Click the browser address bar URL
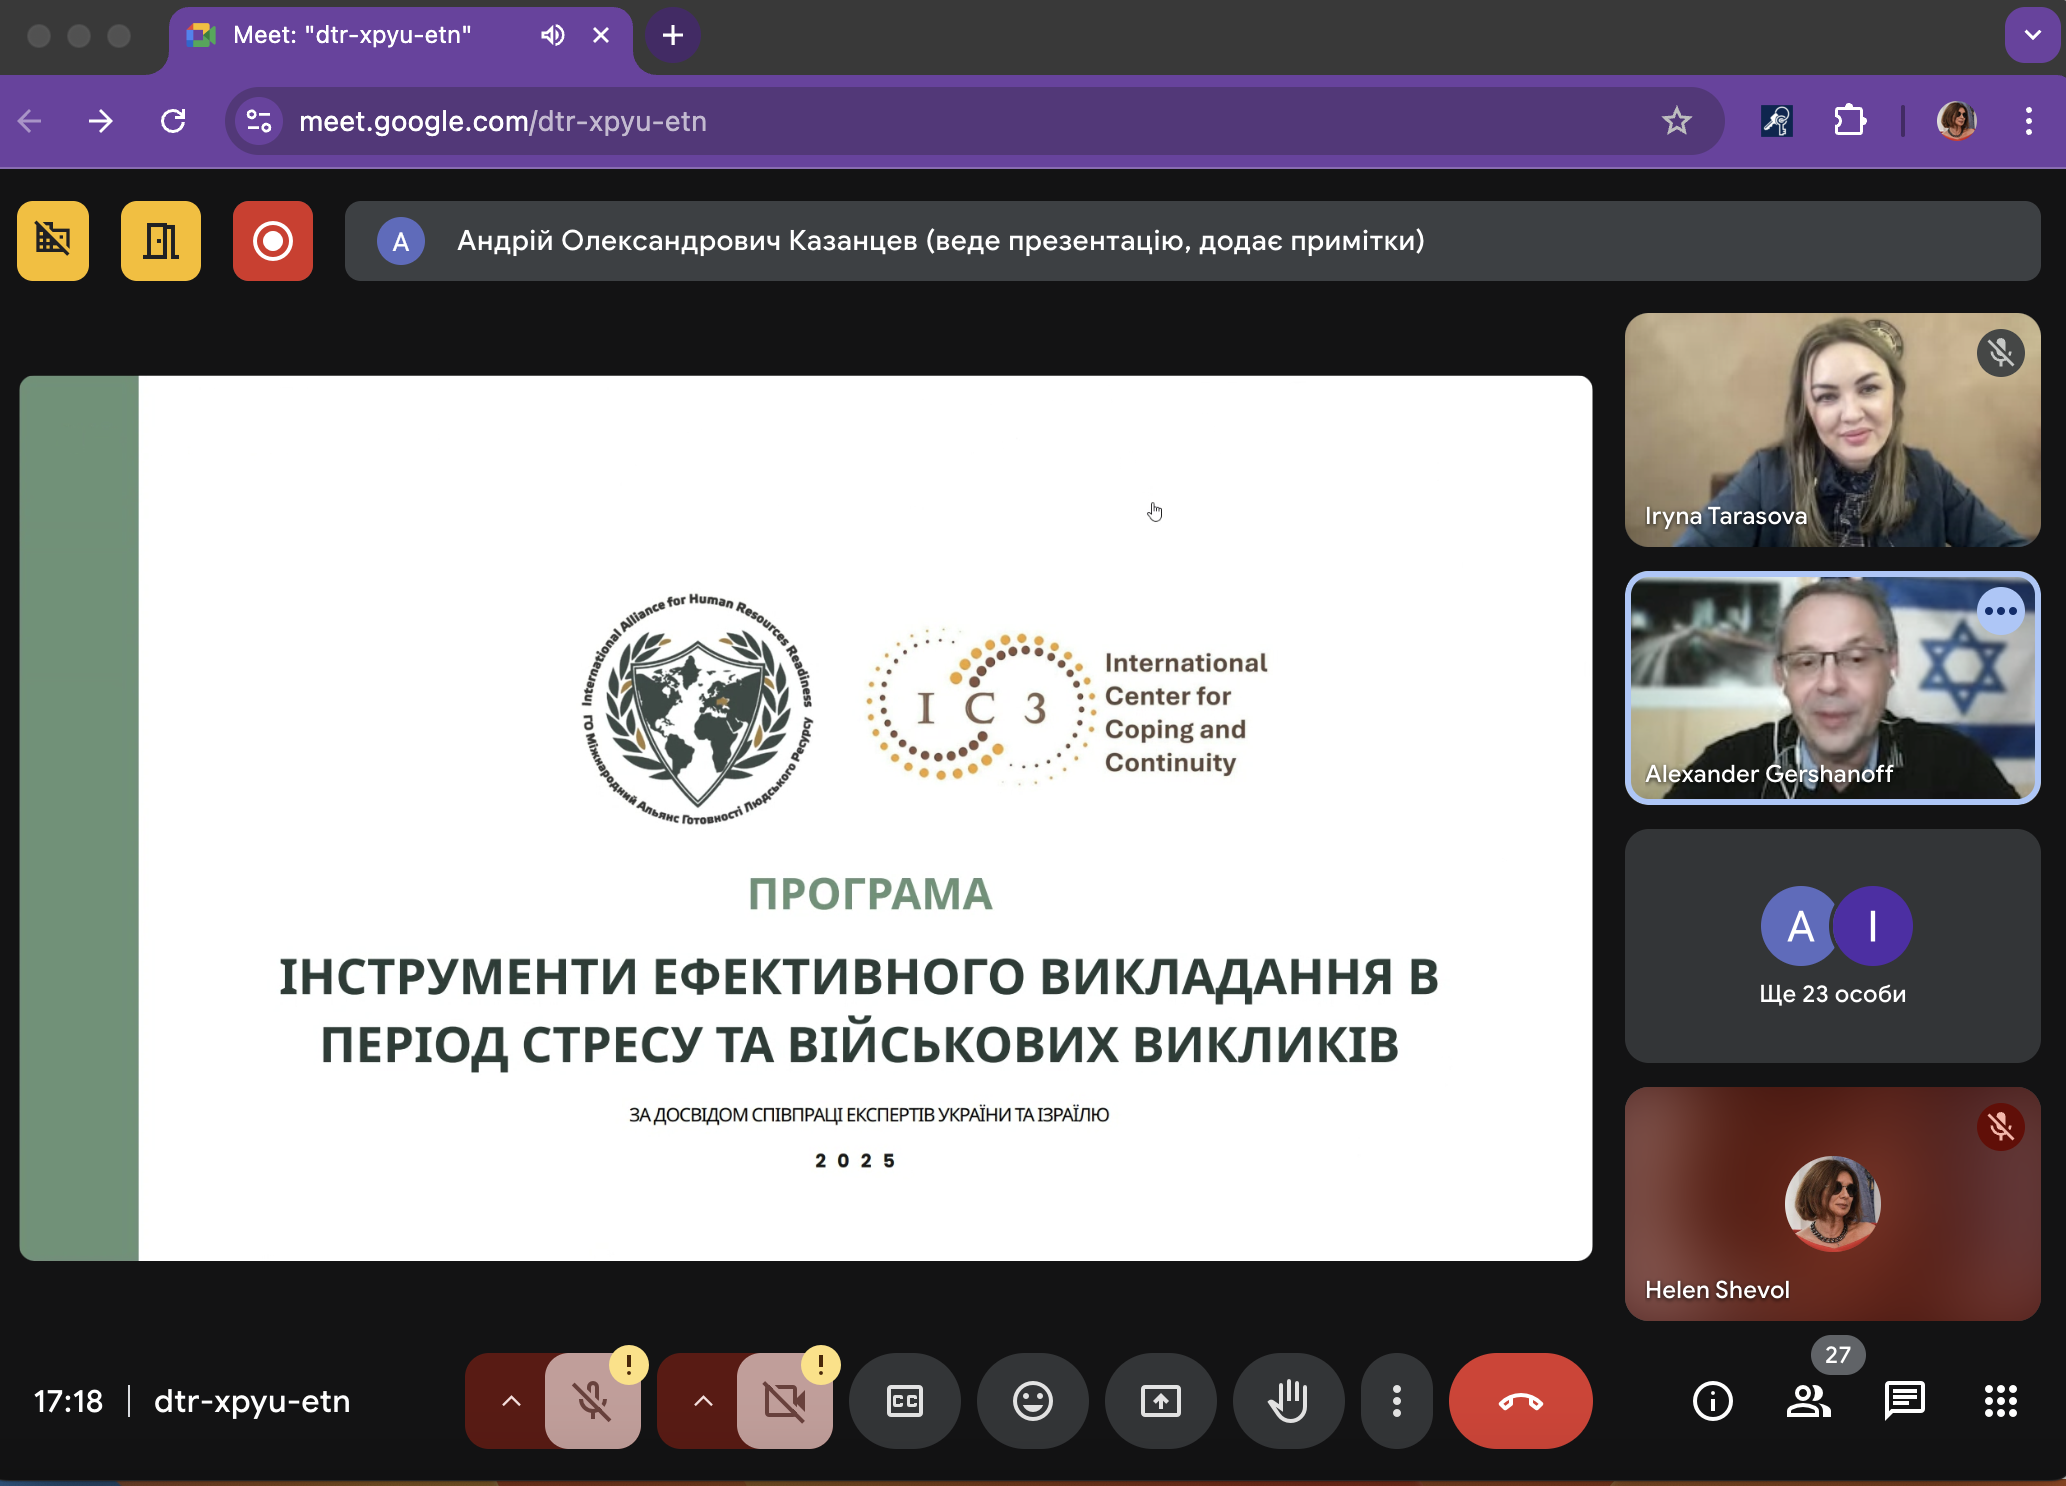 click(x=503, y=121)
